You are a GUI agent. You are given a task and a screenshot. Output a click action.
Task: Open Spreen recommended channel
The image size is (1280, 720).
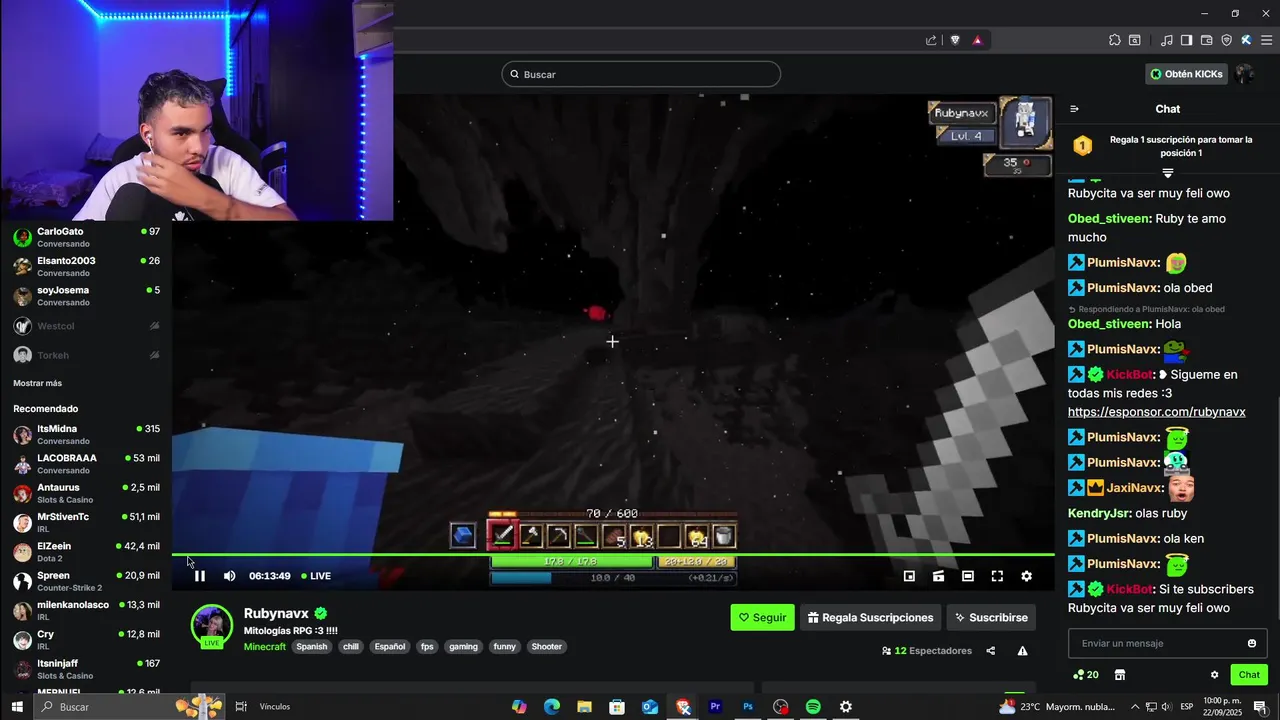[x=86, y=581]
